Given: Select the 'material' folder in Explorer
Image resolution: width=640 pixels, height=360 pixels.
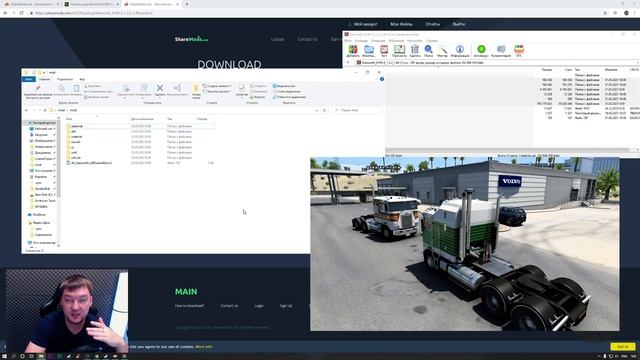Looking at the screenshot, I should pos(76,137).
